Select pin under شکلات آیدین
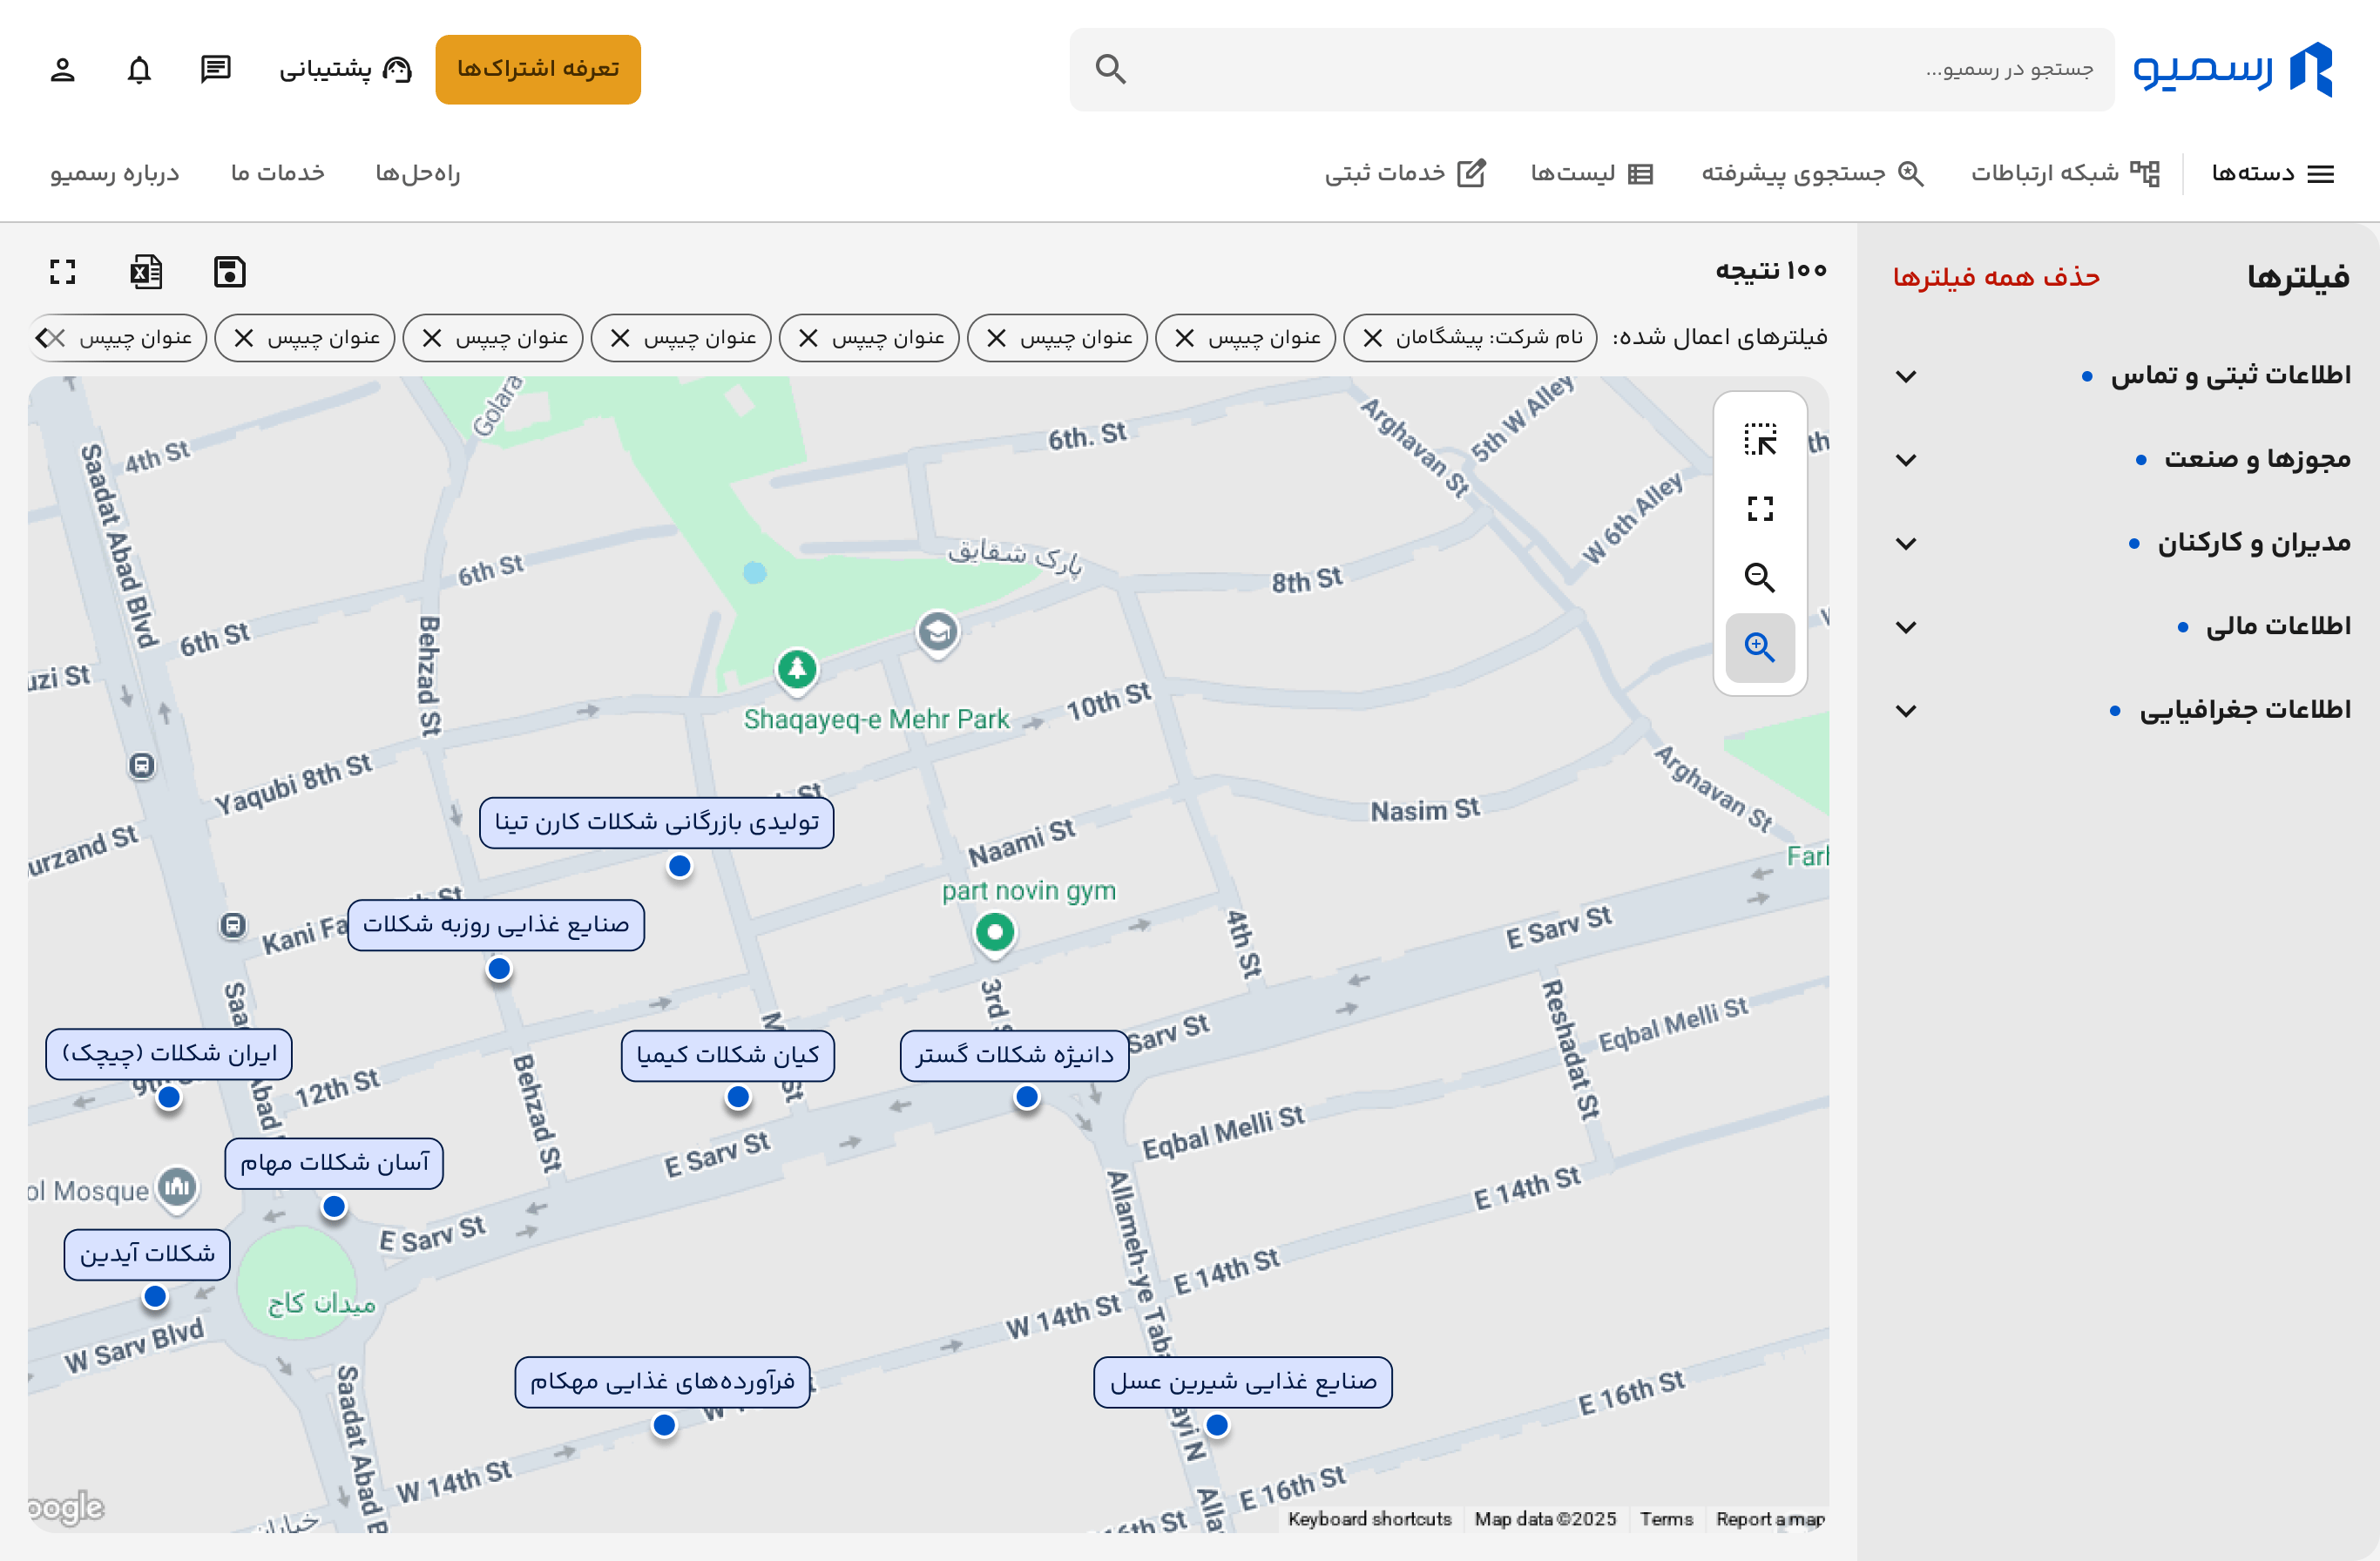Image resolution: width=2380 pixels, height=1561 pixels. [x=155, y=1296]
